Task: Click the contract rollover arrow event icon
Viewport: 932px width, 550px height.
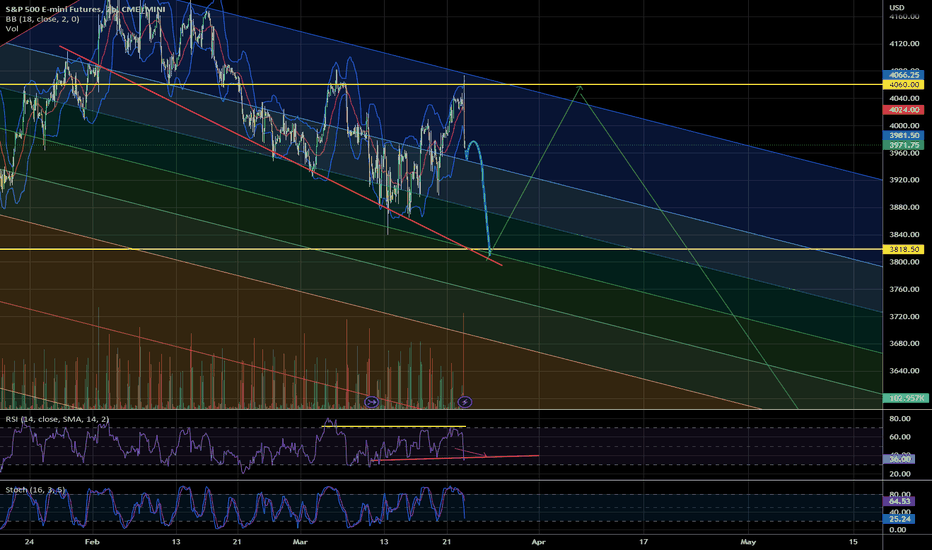Action: pos(371,403)
